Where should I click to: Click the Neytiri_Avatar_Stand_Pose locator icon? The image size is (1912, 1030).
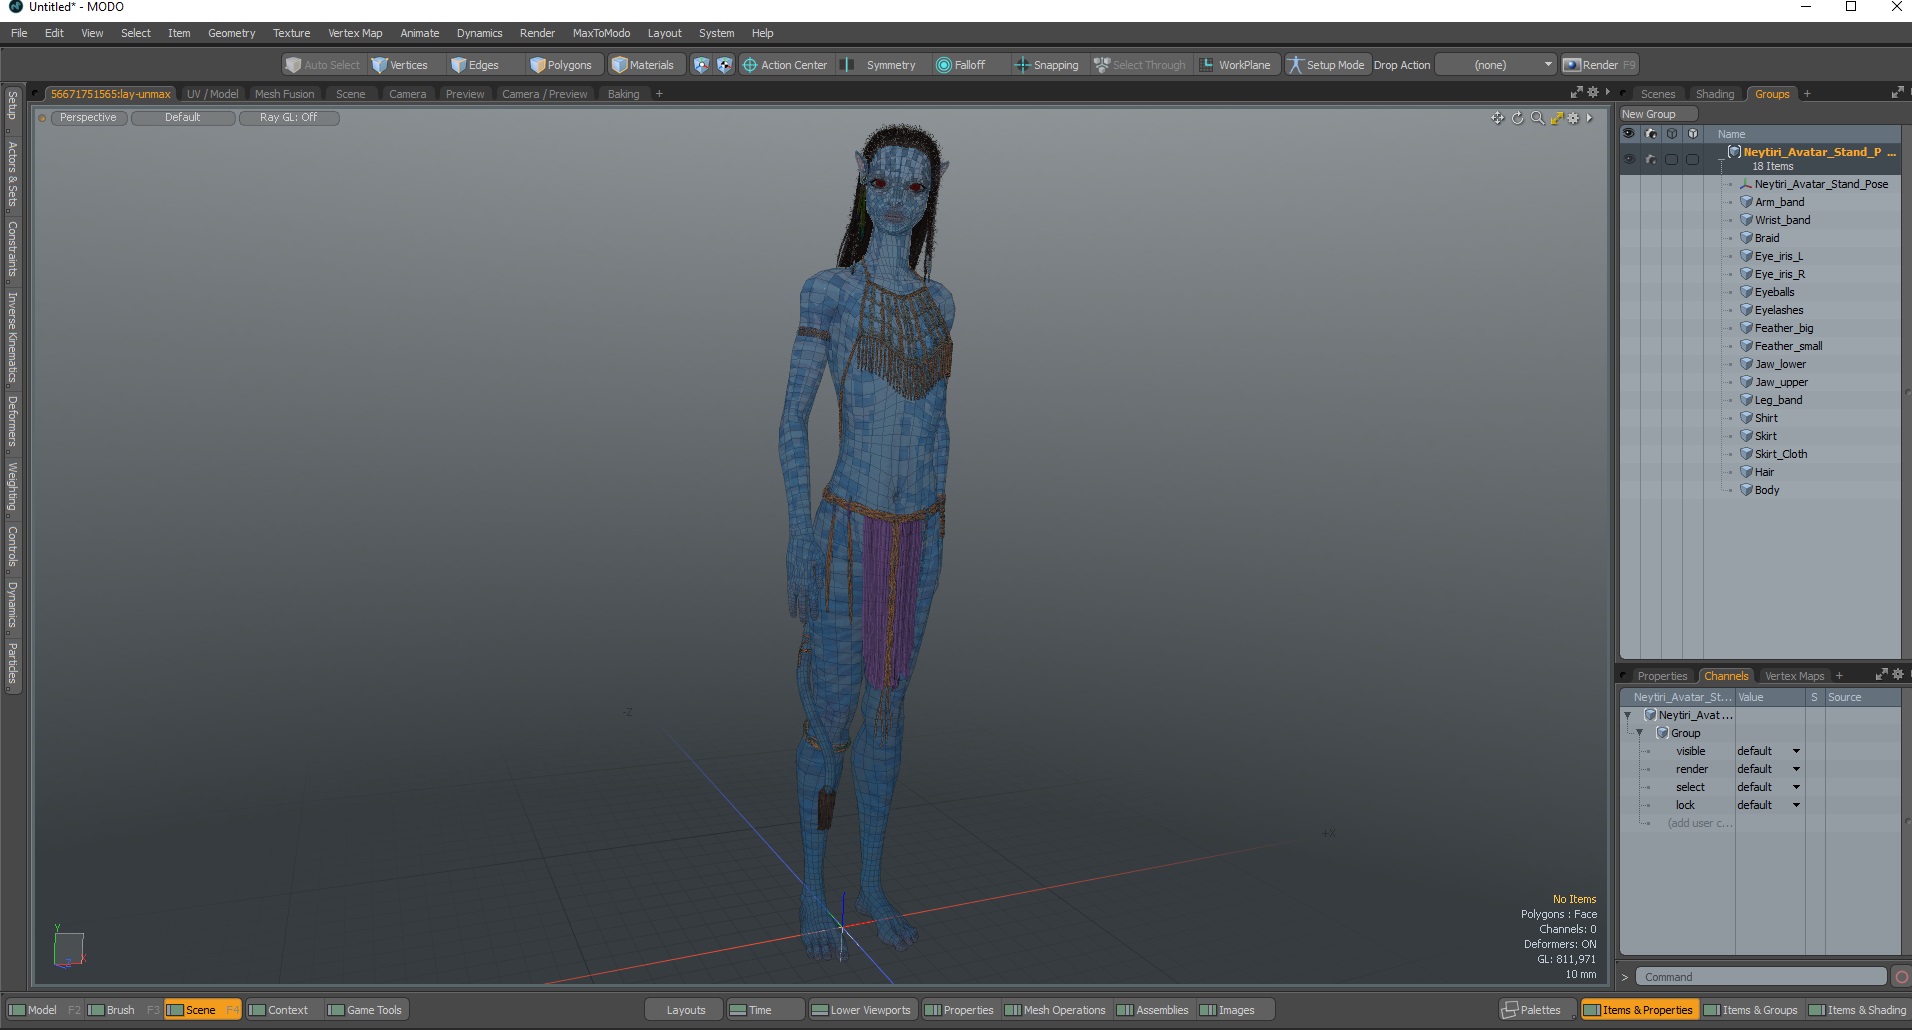click(x=1746, y=184)
